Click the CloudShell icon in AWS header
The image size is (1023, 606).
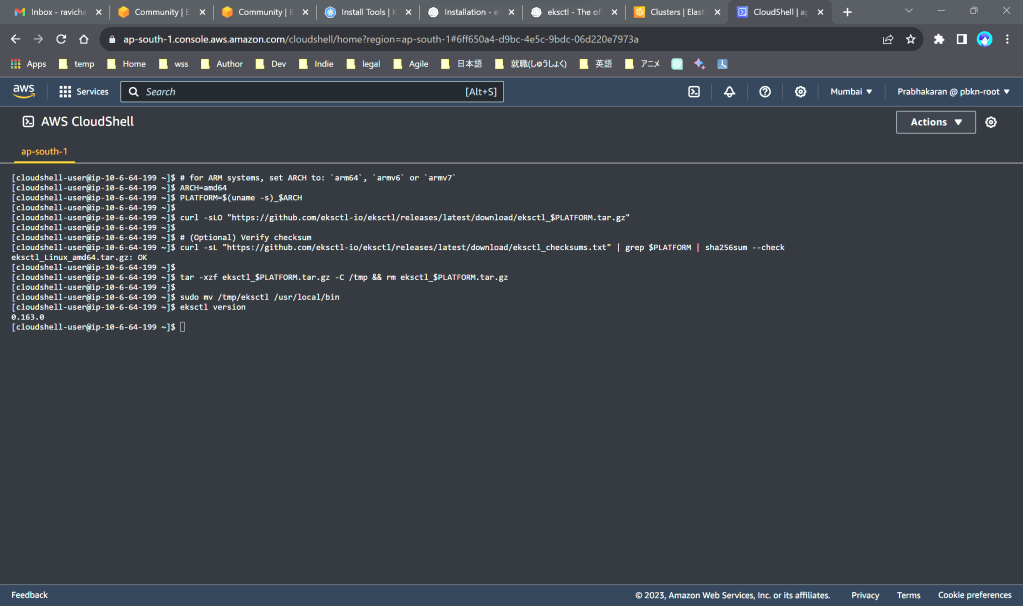coord(694,92)
